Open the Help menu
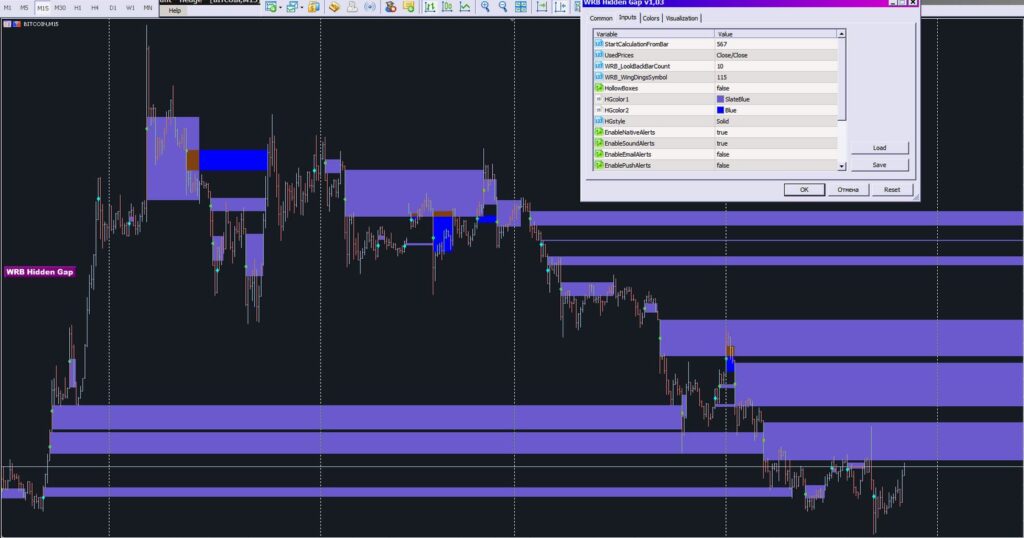 tap(174, 10)
